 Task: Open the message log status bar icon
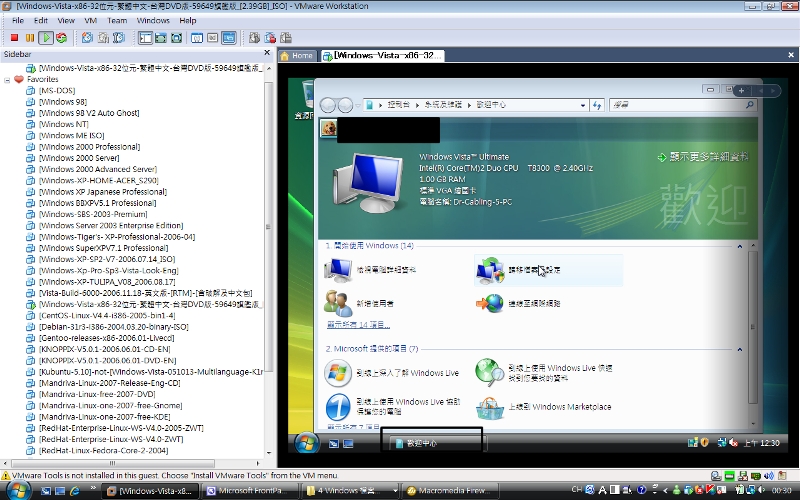pyautogui.click(x=781, y=476)
